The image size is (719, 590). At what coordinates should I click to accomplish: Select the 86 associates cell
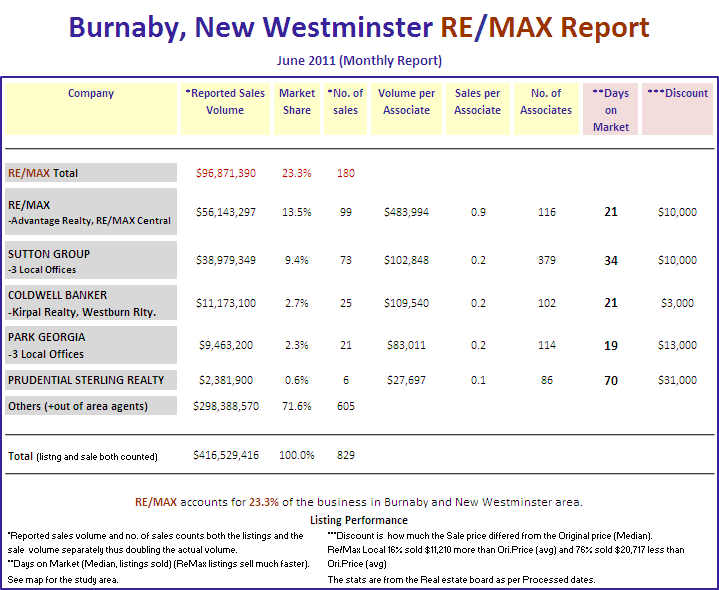click(x=547, y=380)
